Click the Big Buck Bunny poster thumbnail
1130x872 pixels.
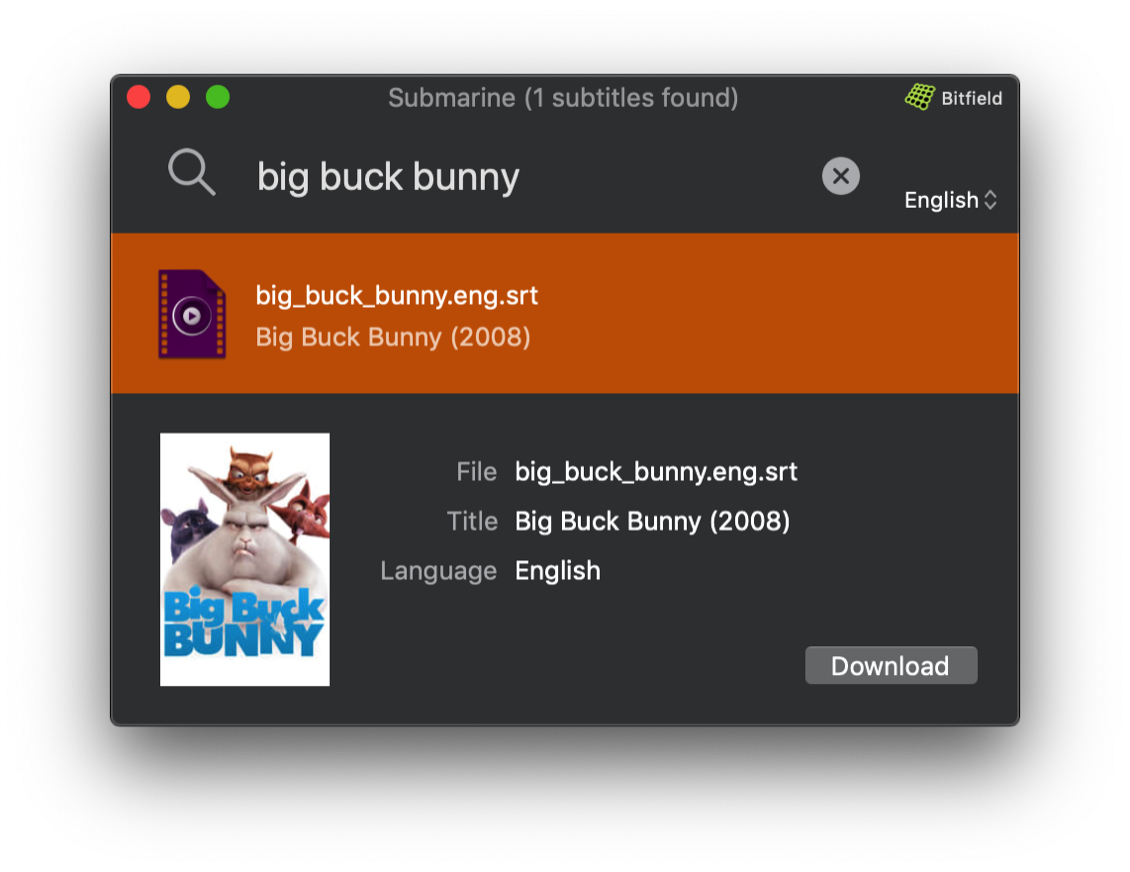245,559
